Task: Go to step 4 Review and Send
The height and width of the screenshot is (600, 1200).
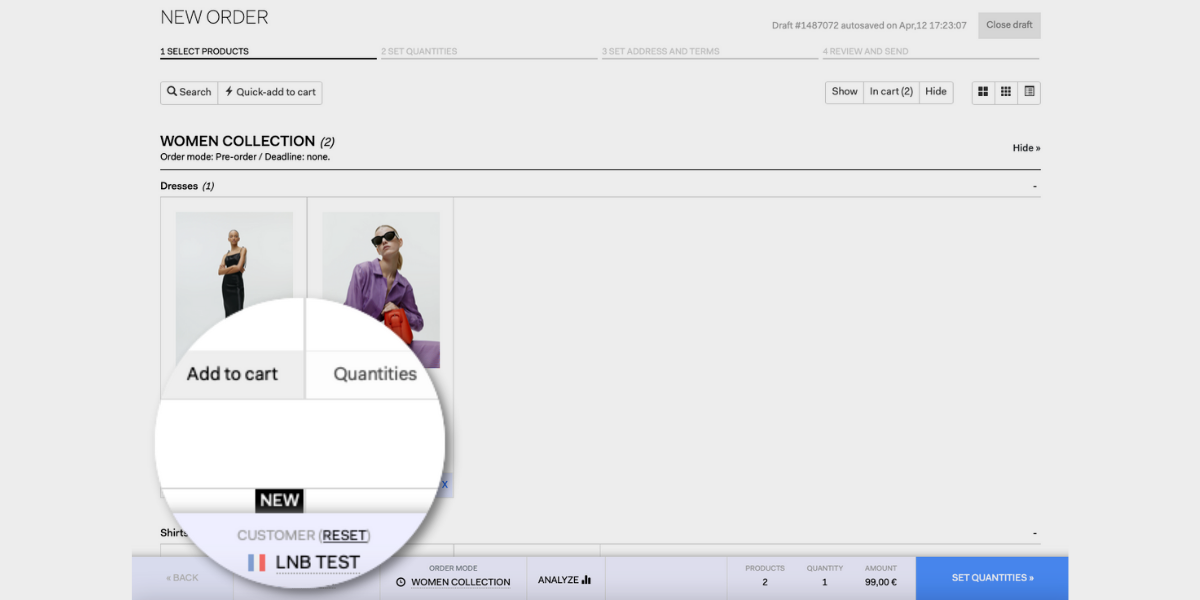Action: pyautogui.click(x=931, y=51)
